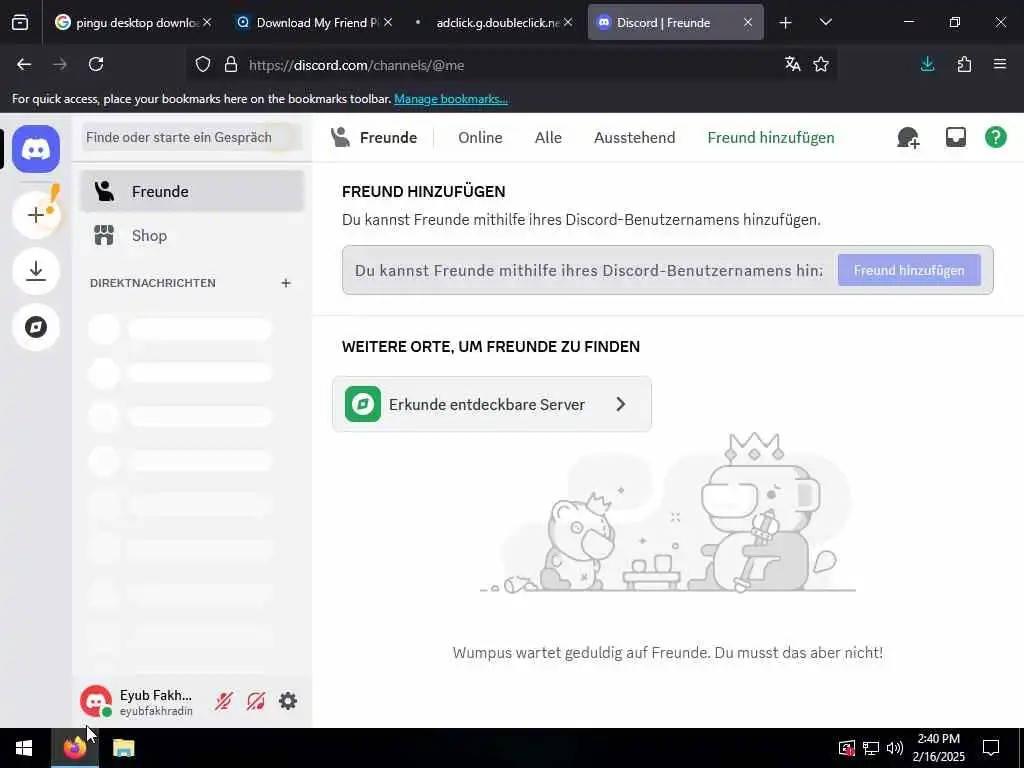Toggle microphone mute in user panel
The height and width of the screenshot is (768, 1024).
pos(223,701)
